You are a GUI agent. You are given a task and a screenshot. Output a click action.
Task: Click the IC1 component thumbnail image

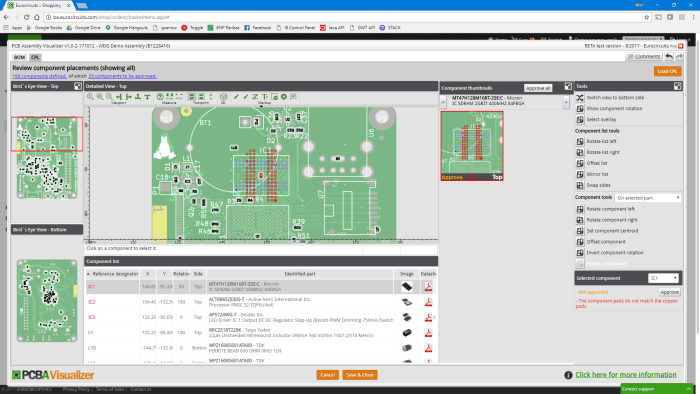[472, 146]
